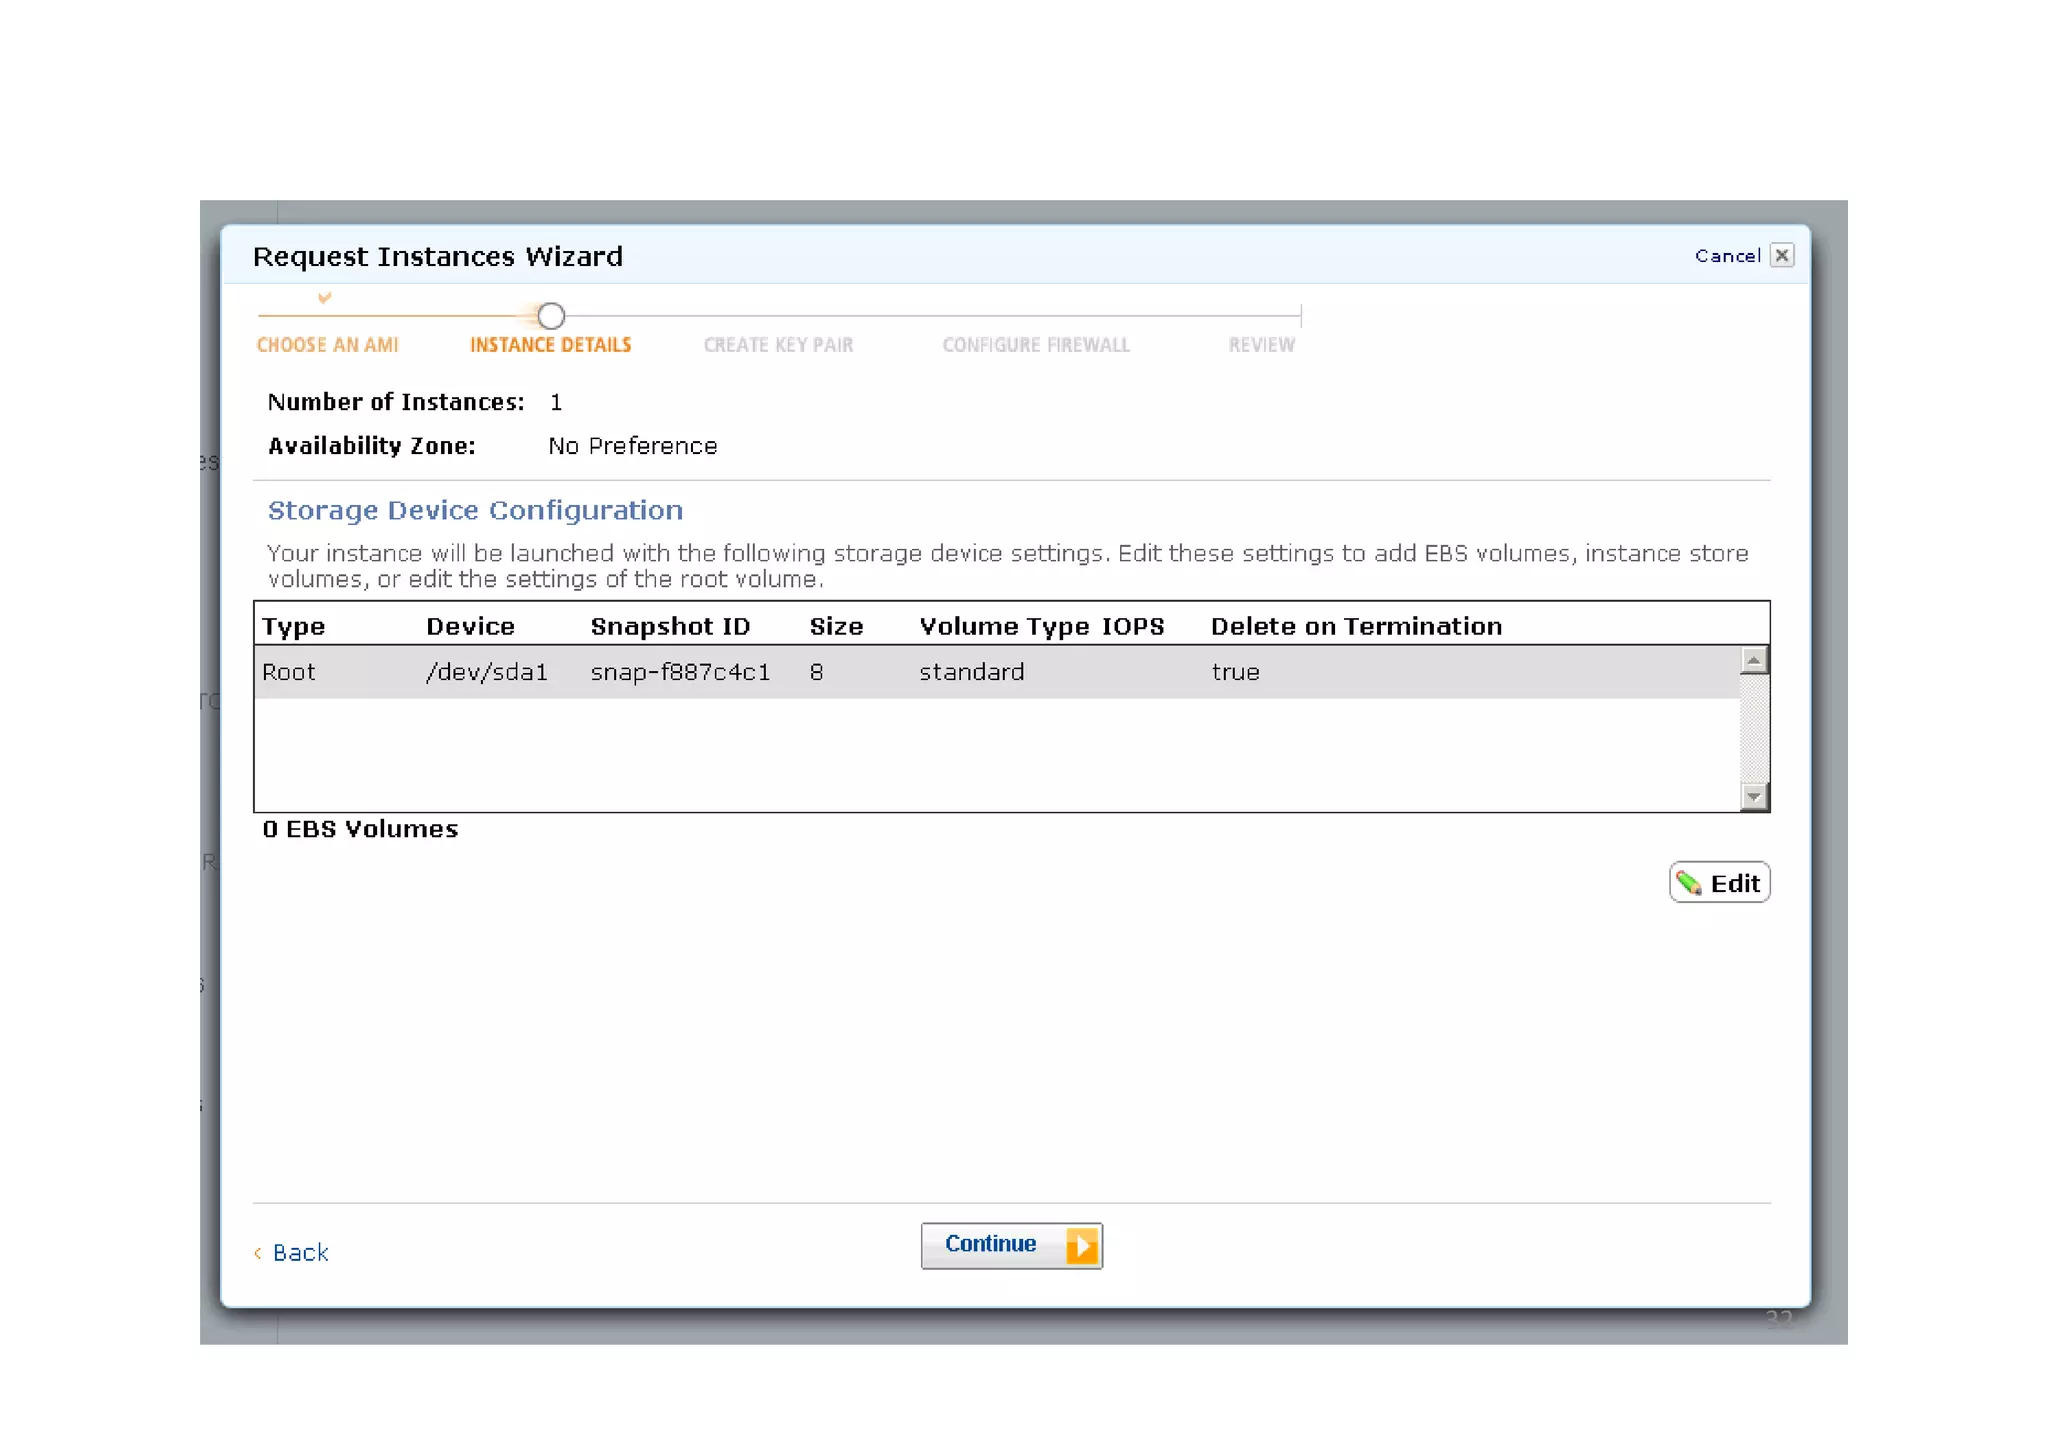Close wizard with the X icon

(x=1781, y=256)
